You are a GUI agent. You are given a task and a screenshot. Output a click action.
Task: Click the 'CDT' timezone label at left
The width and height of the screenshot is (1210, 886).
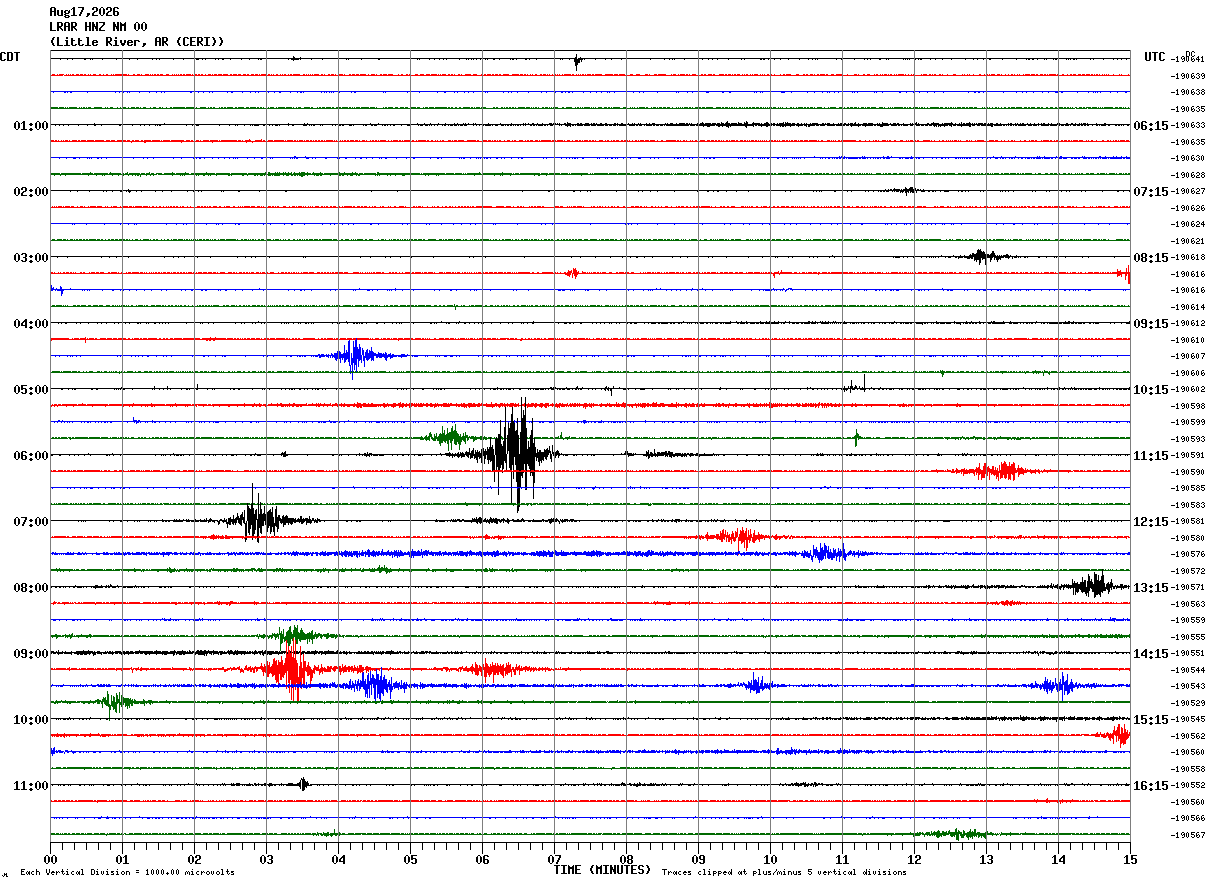pos(10,57)
